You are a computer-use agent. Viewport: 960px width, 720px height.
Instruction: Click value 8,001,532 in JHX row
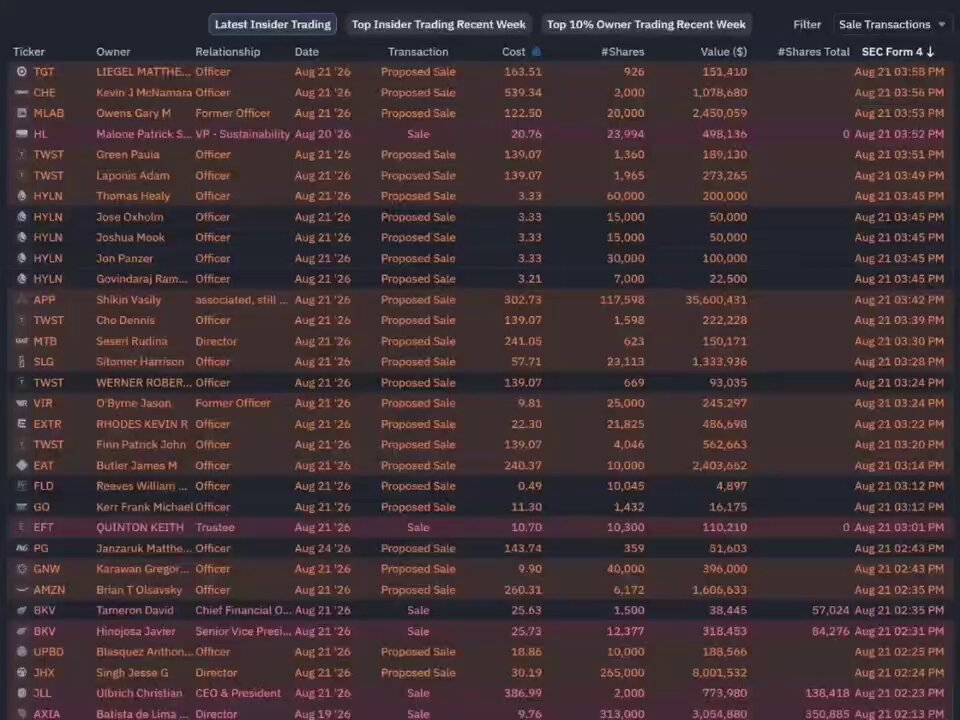[x=719, y=672]
